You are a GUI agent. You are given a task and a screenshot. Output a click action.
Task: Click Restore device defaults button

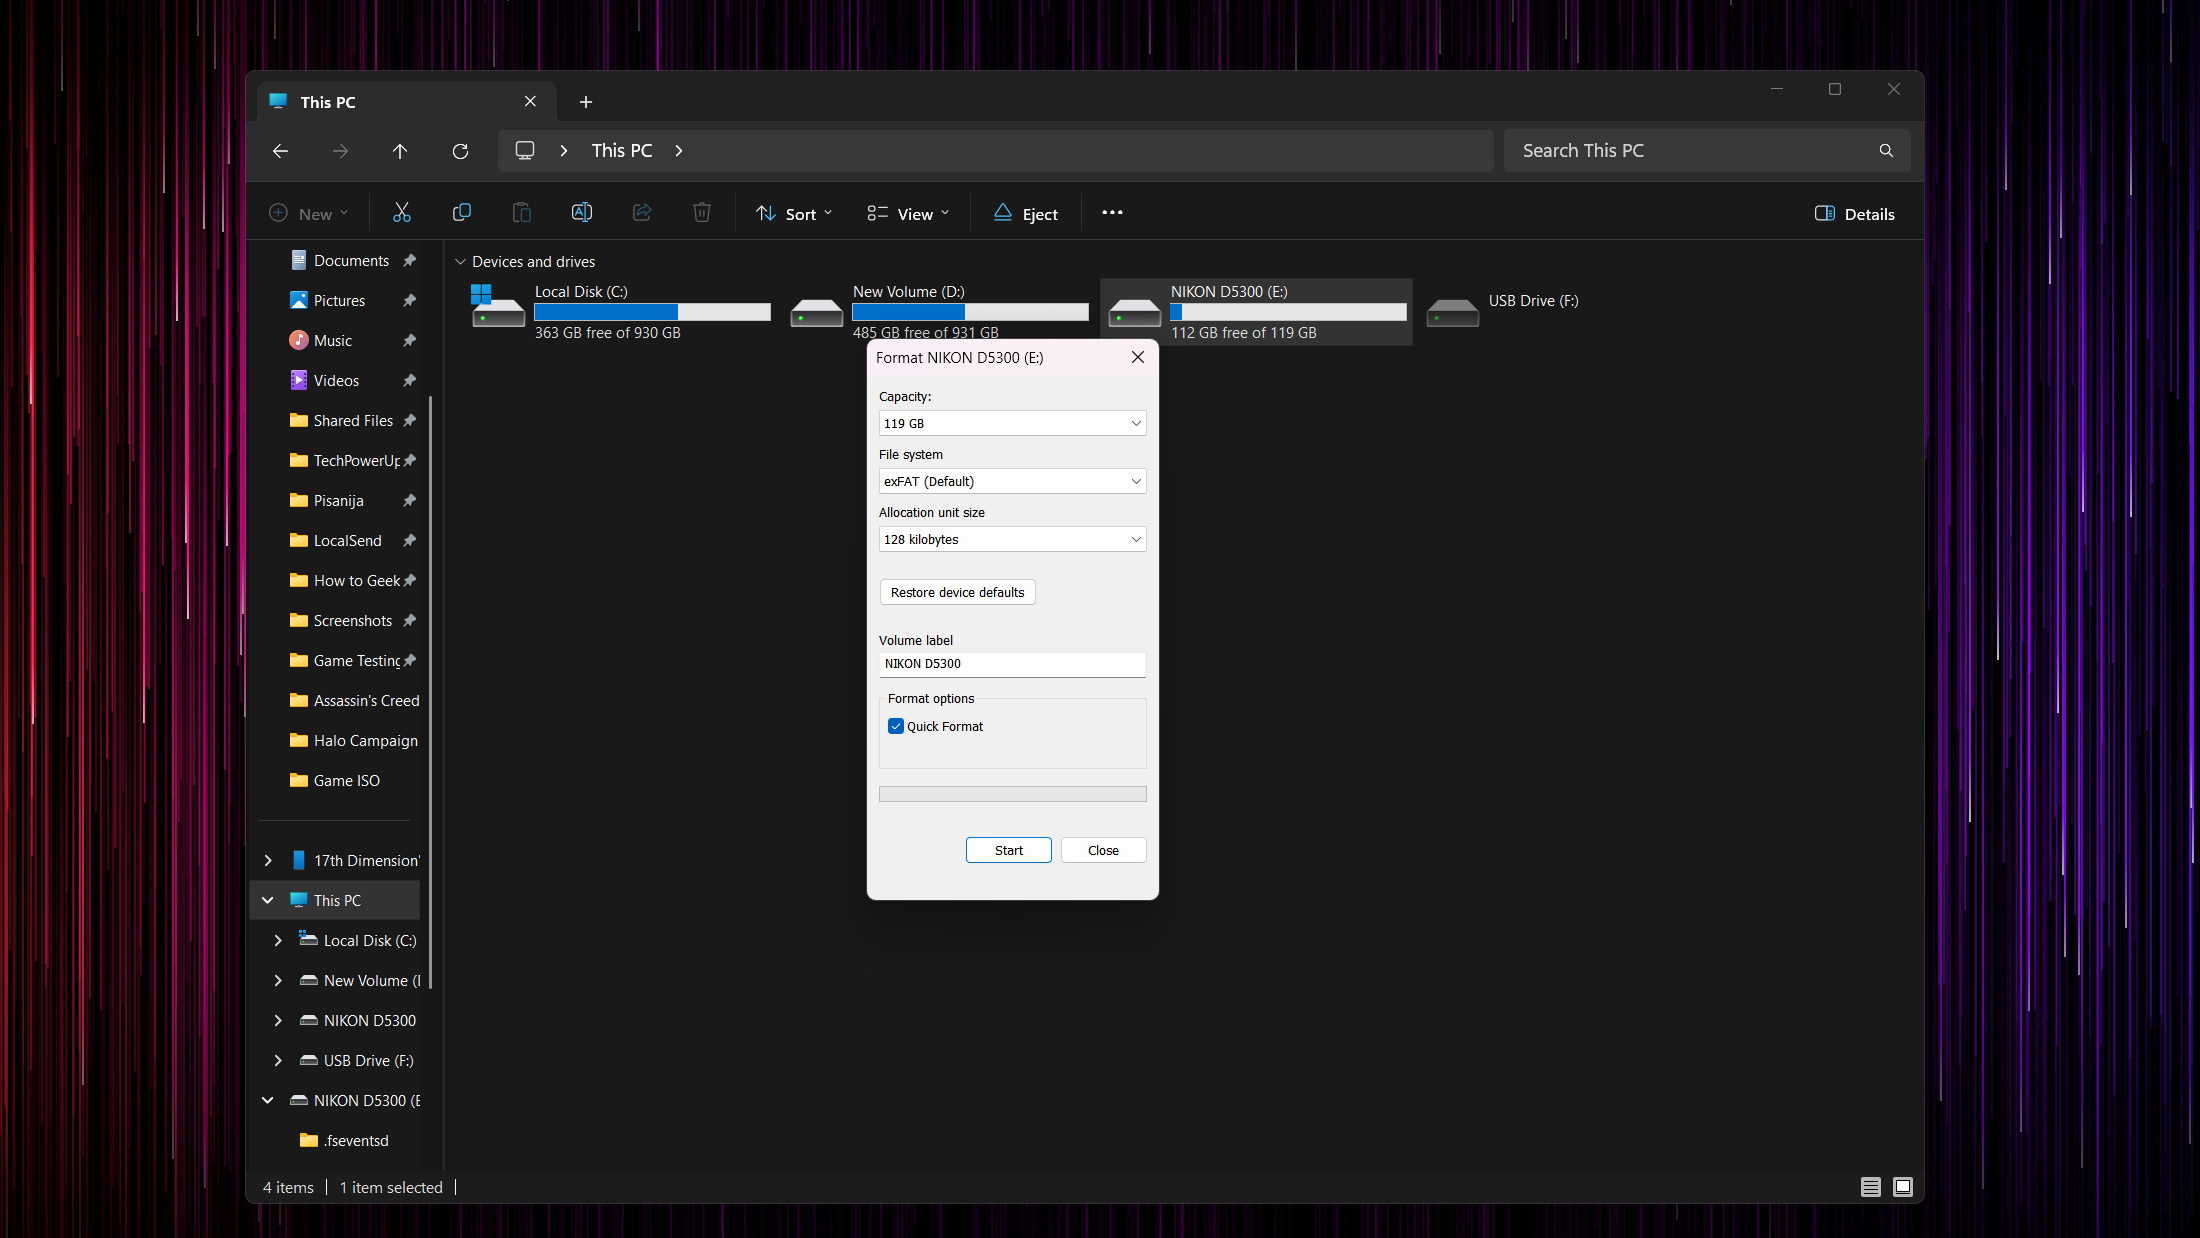[957, 592]
